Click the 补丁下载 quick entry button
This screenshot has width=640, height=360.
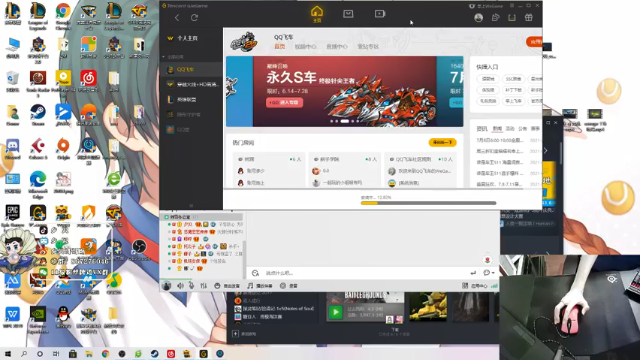click(513, 90)
